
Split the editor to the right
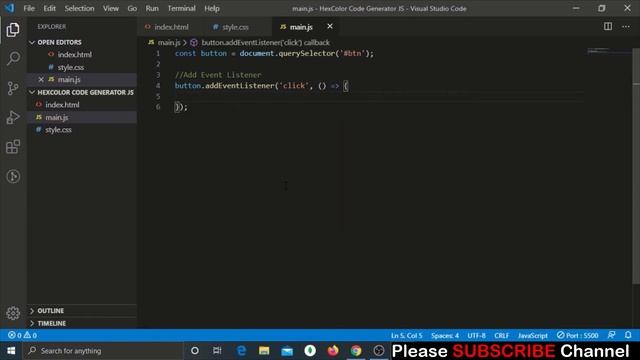[x=608, y=27]
